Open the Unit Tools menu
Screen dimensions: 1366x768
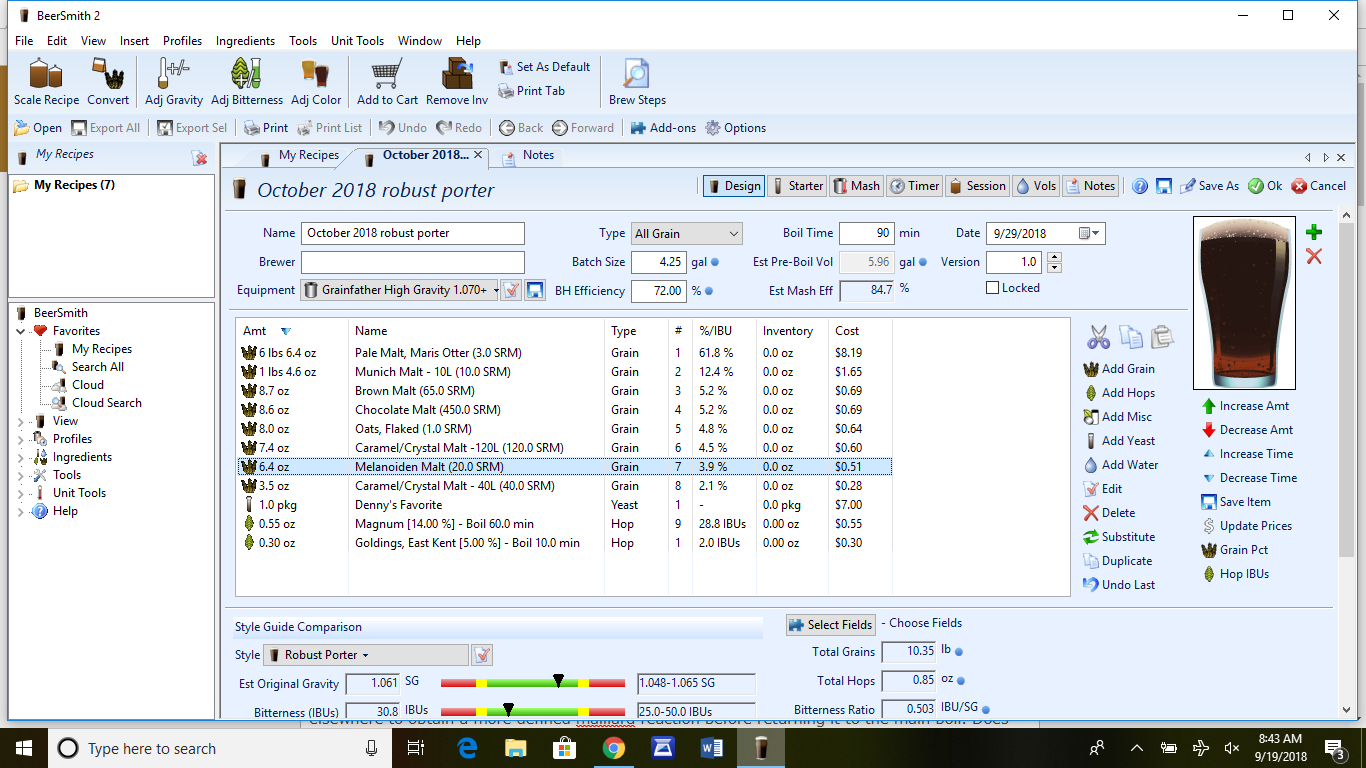coord(358,41)
